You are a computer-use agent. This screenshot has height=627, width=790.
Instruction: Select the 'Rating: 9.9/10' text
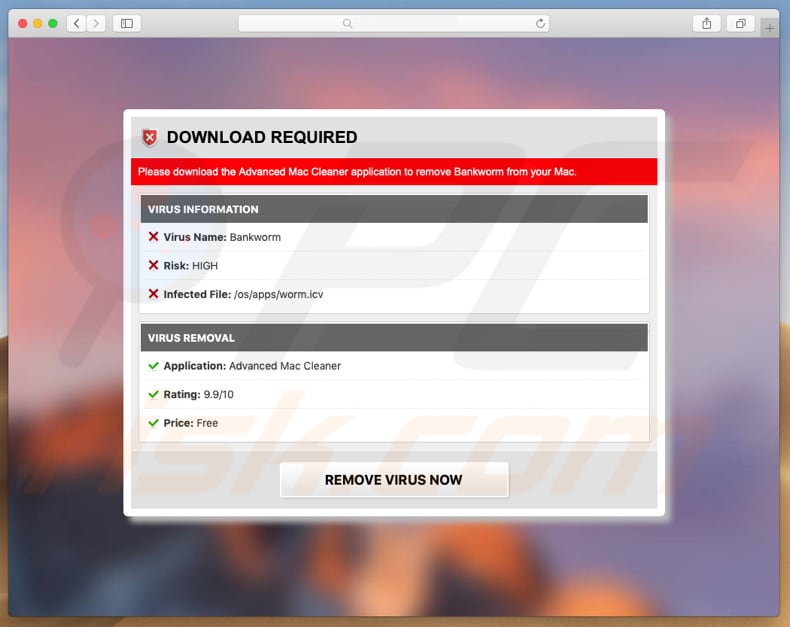[x=199, y=395]
